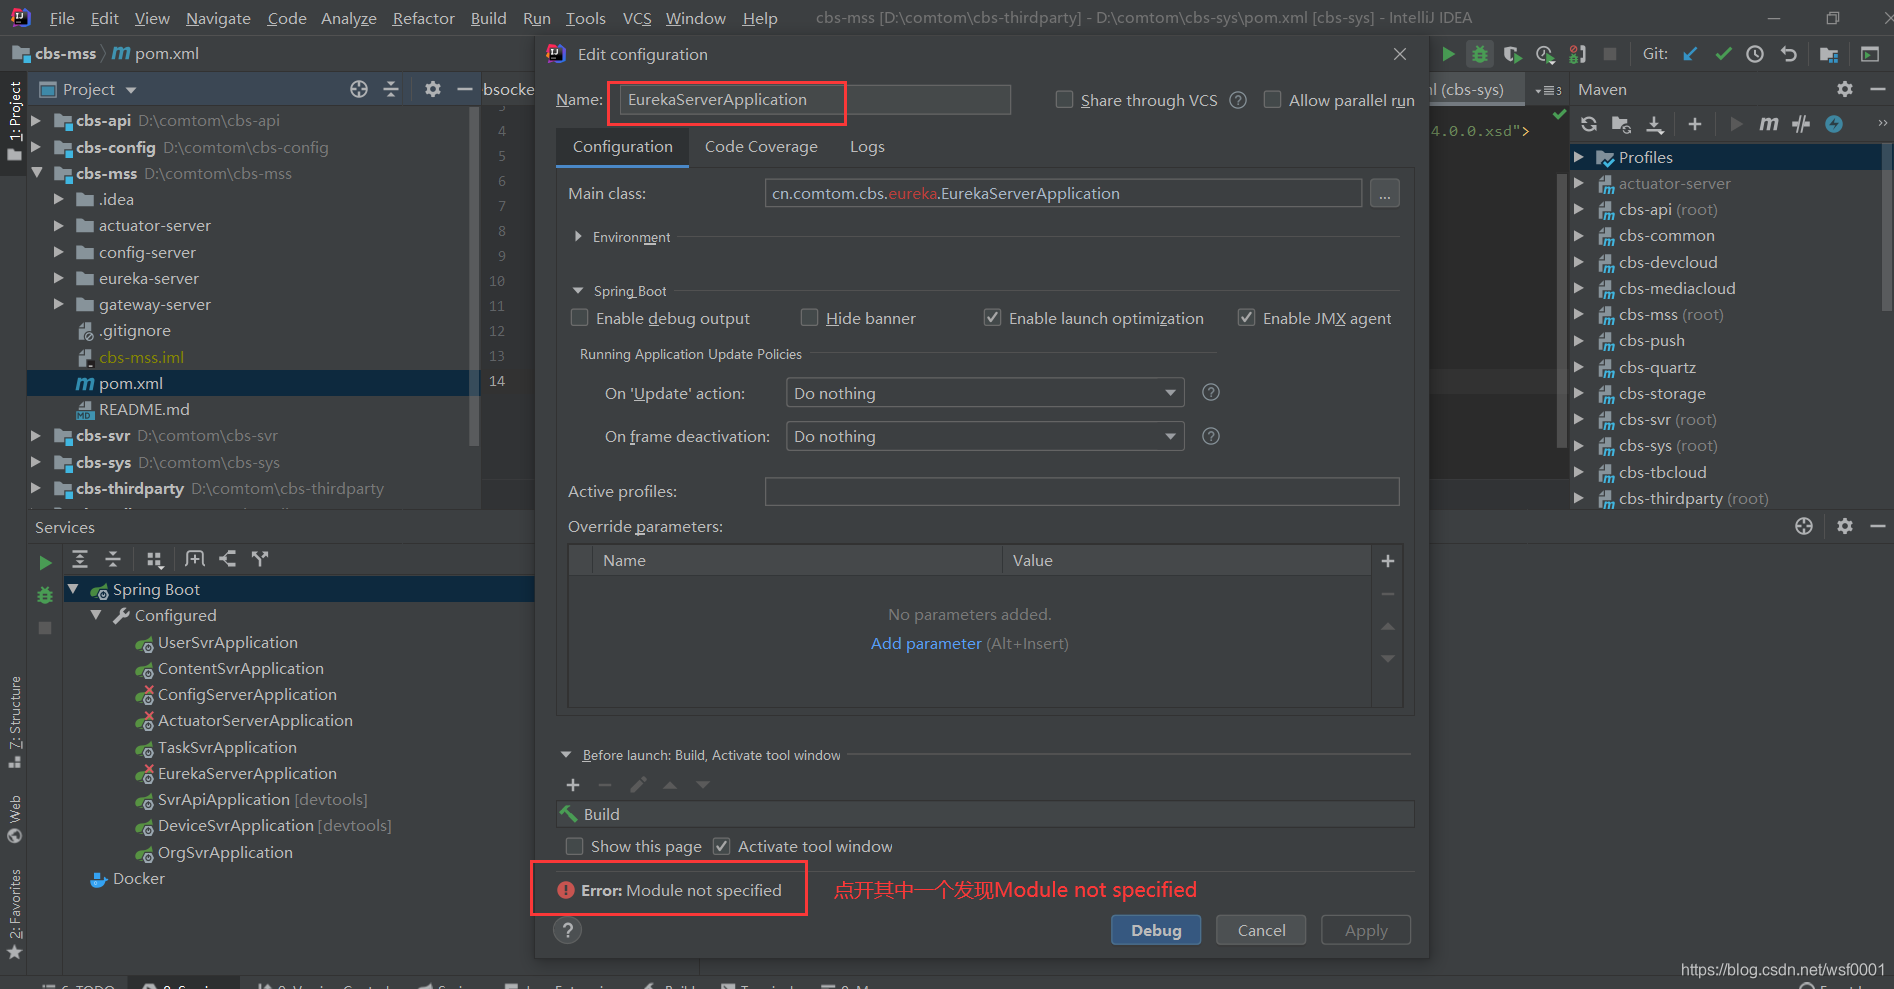1894x989 pixels.
Task: Click the Apply button
Action: [x=1366, y=930]
